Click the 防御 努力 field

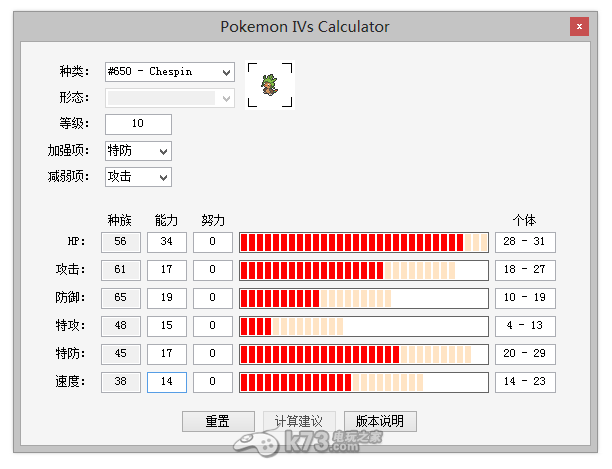213,298
